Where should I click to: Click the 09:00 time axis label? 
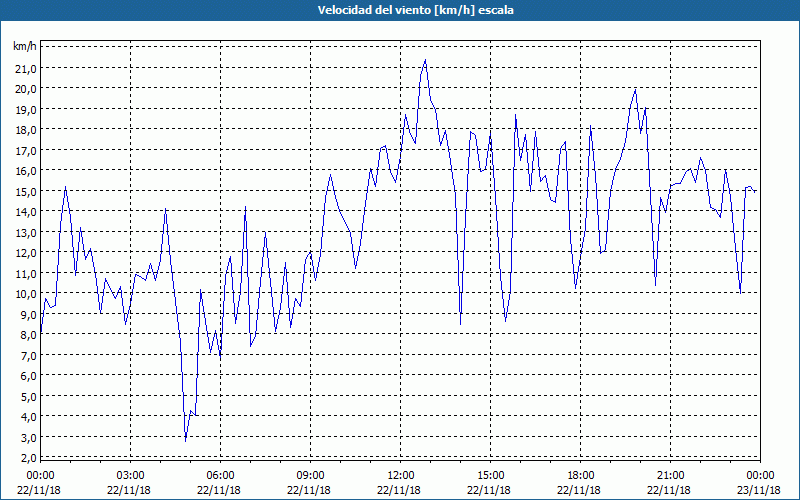(x=310, y=476)
